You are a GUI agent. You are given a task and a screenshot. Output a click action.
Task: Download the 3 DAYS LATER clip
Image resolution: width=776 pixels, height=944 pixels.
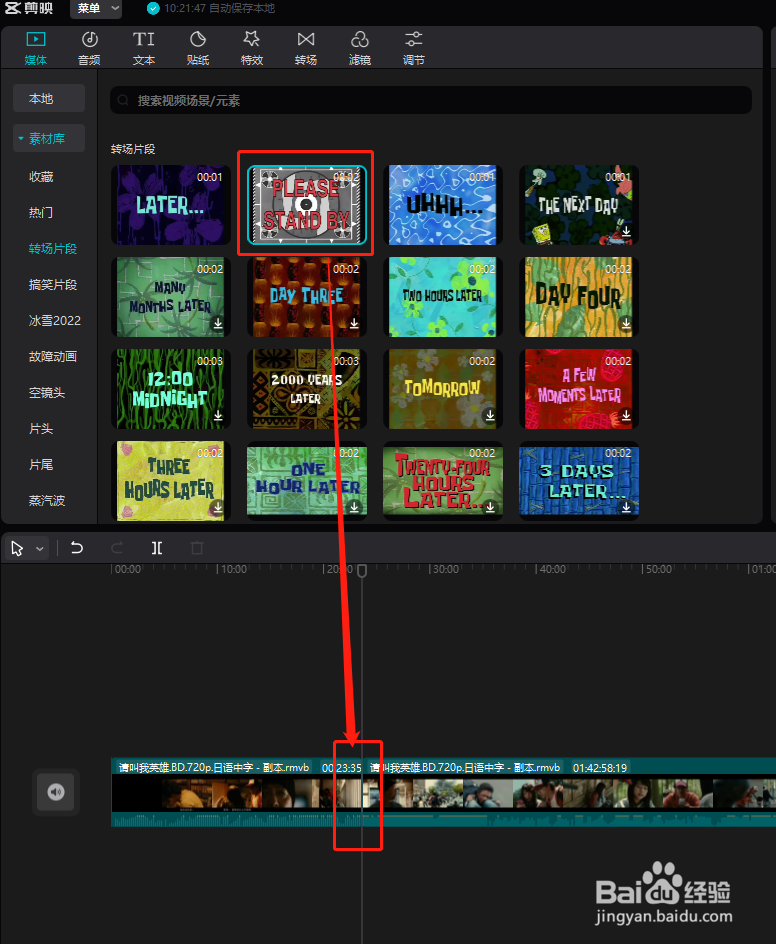pos(626,508)
